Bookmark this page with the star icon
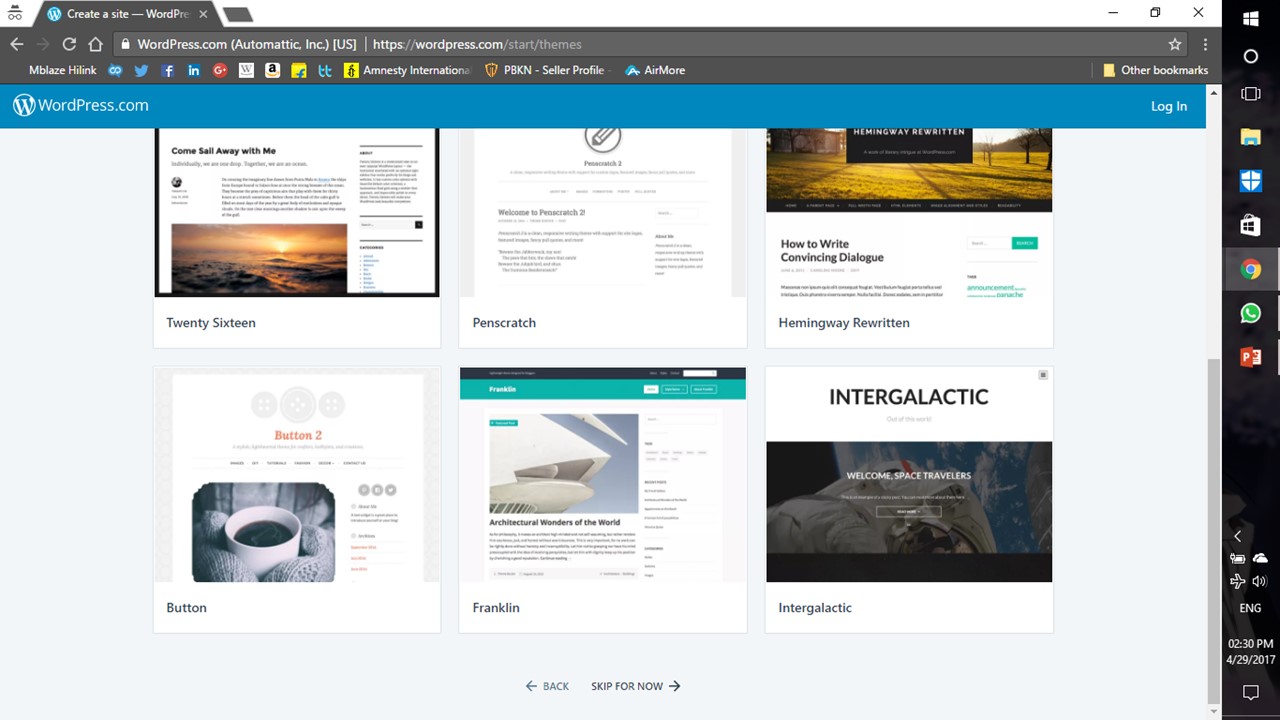Screen dimensions: 1280x720 [x=1174, y=44]
